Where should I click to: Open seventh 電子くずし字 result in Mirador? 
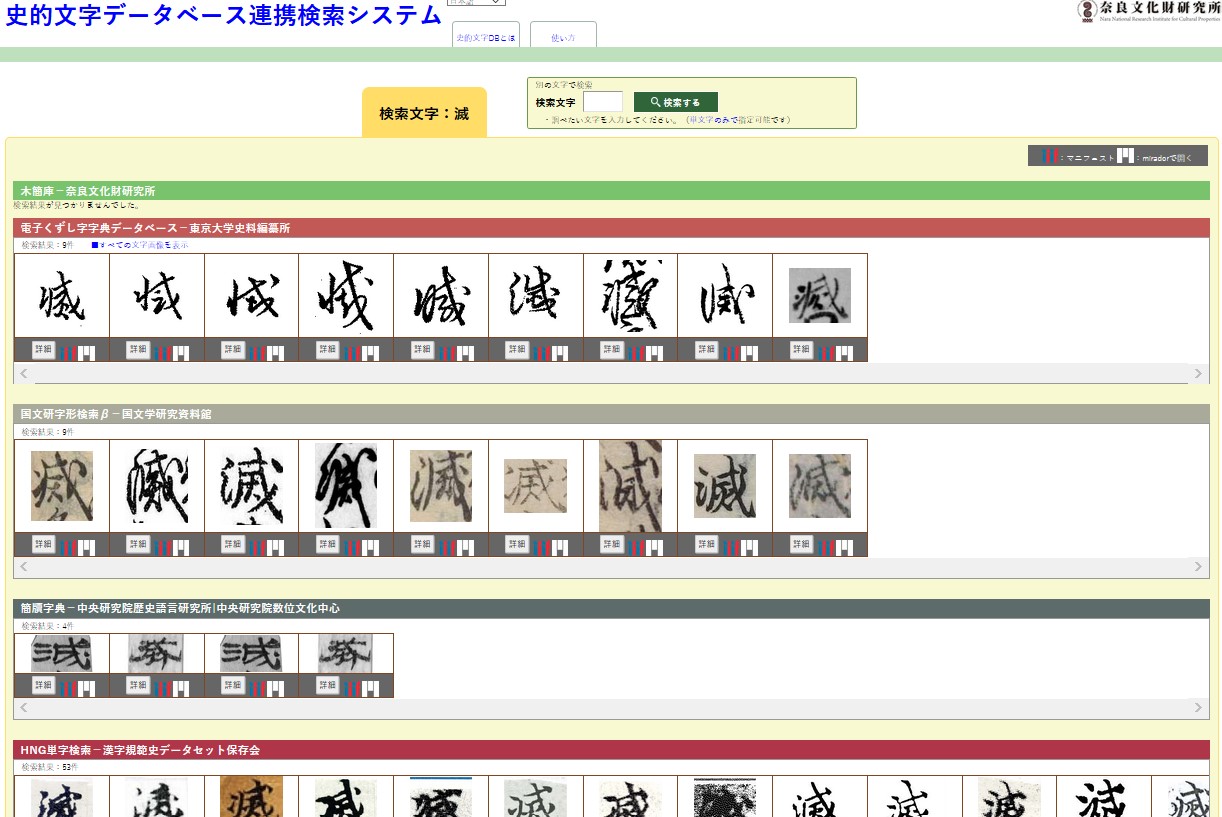click(654, 353)
